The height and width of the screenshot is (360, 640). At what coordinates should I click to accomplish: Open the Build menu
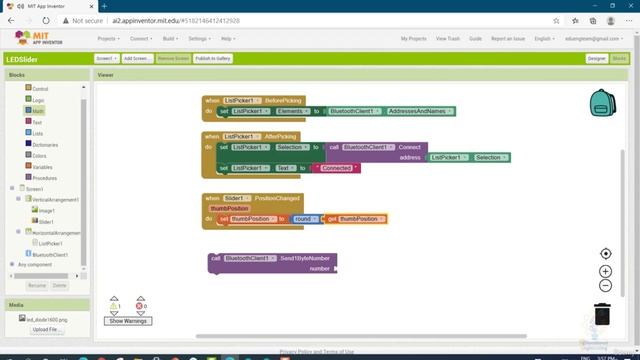[170, 38]
